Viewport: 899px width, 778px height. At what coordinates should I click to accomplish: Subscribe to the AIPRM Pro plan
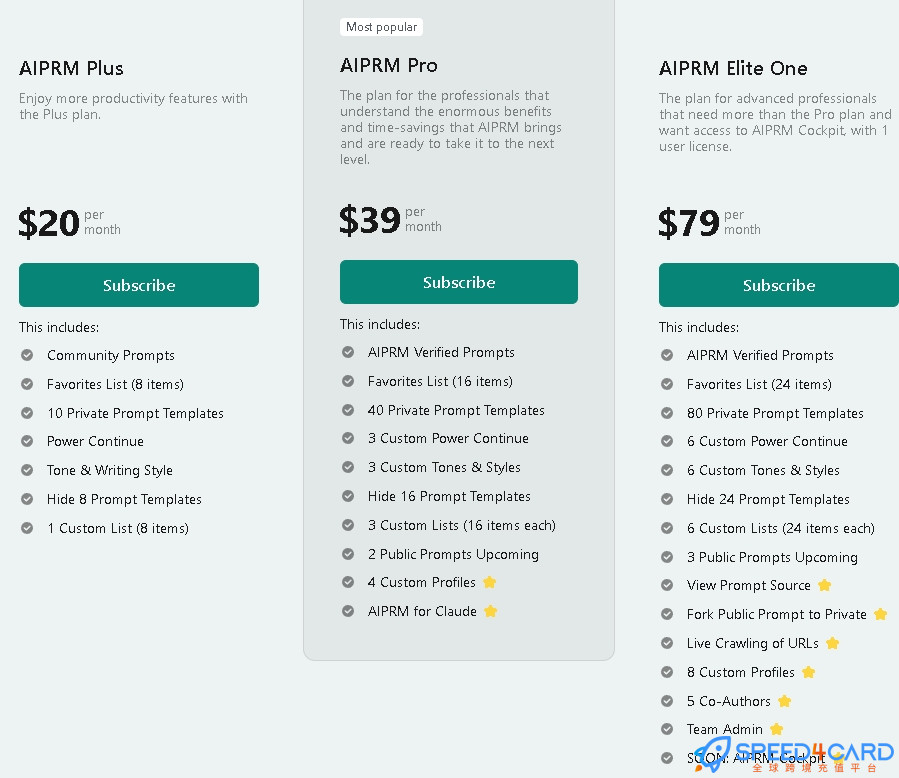[459, 282]
